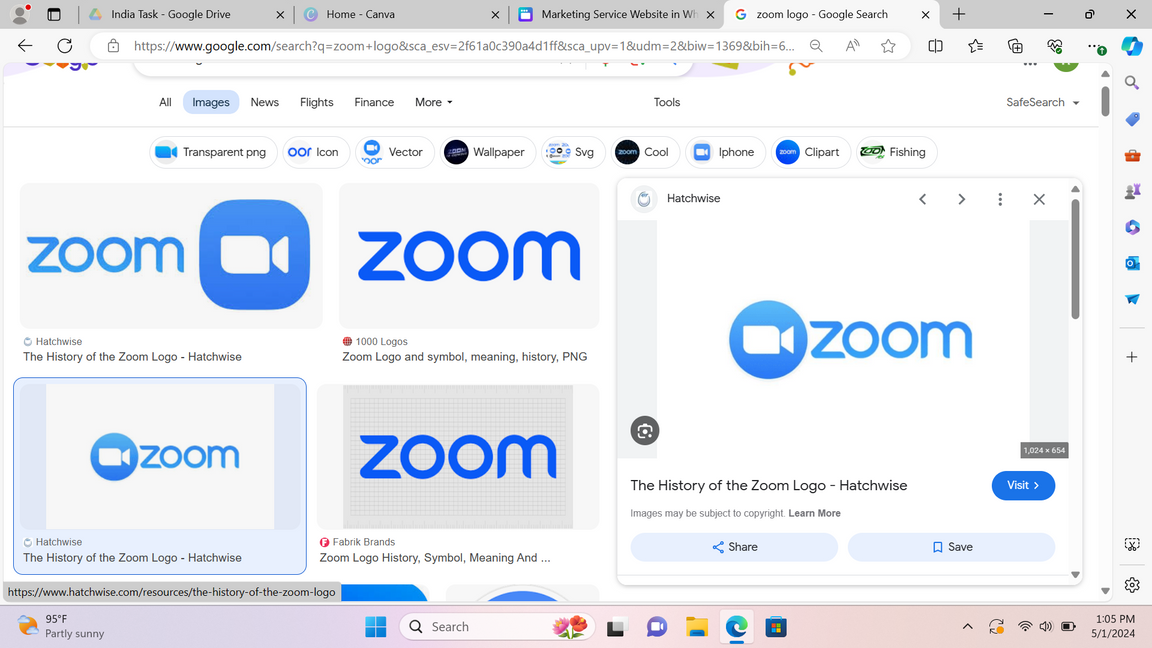Open the Read aloud icon
The height and width of the screenshot is (648, 1152).
(x=852, y=46)
